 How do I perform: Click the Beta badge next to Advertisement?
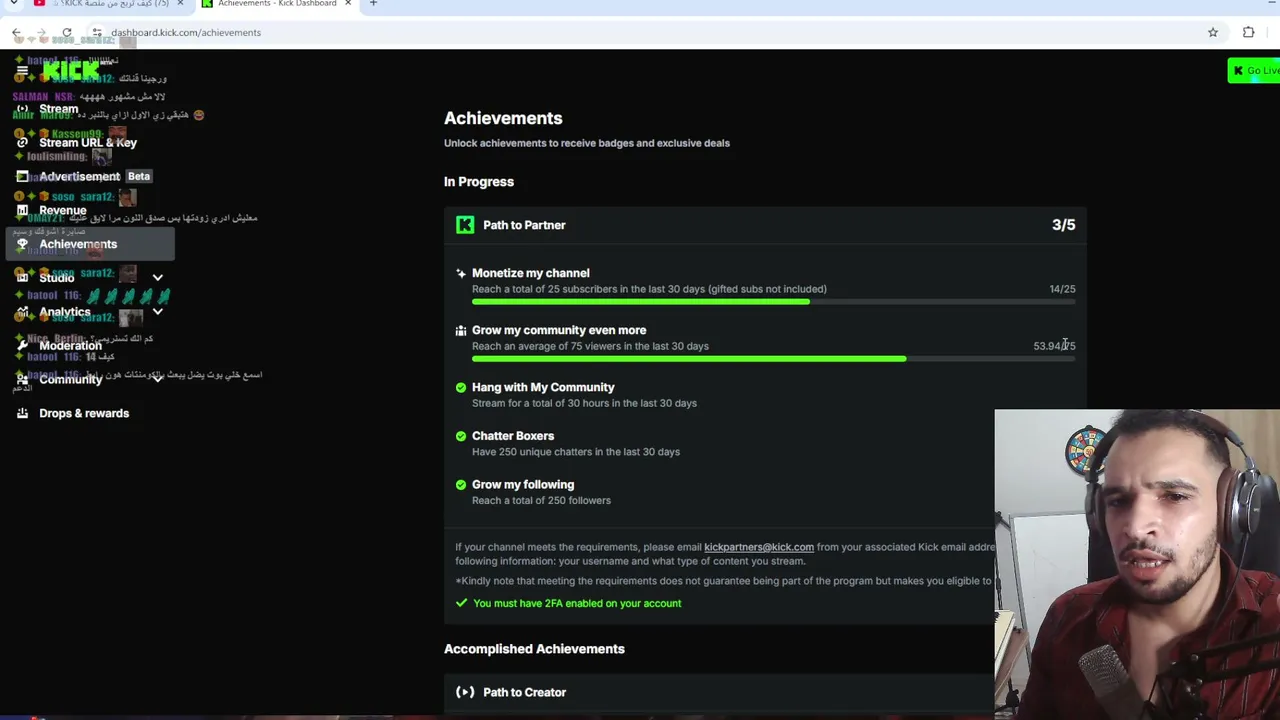coord(139,177)
